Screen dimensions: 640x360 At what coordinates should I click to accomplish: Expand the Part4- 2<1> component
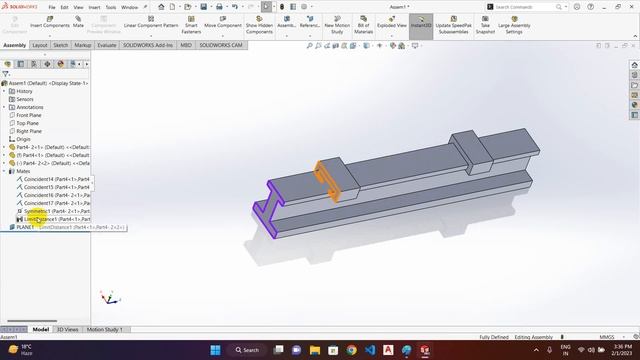[x=4, y=147]
